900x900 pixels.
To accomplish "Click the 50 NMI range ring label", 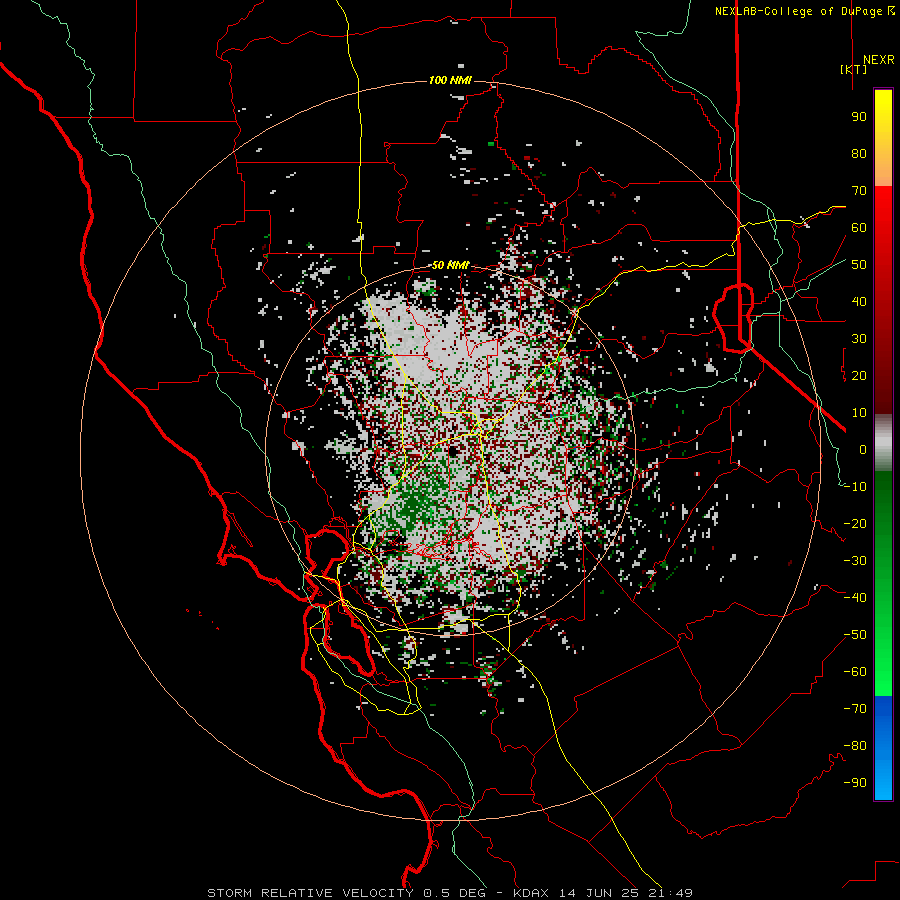I will tap(450, 265).
